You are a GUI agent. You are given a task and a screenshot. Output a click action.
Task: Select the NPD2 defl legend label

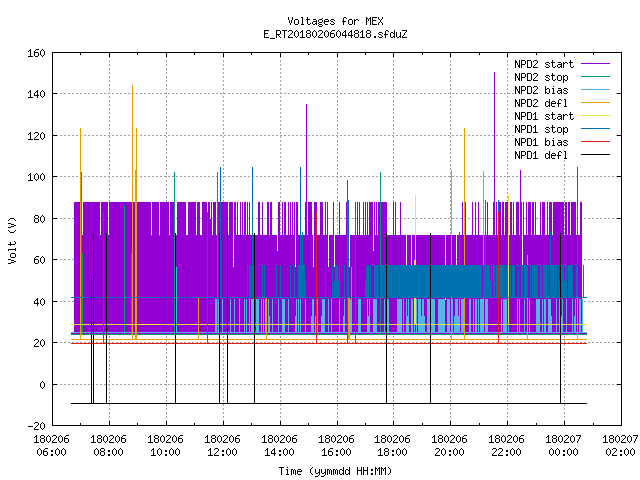pyautogui.click(x=541, y=103)
